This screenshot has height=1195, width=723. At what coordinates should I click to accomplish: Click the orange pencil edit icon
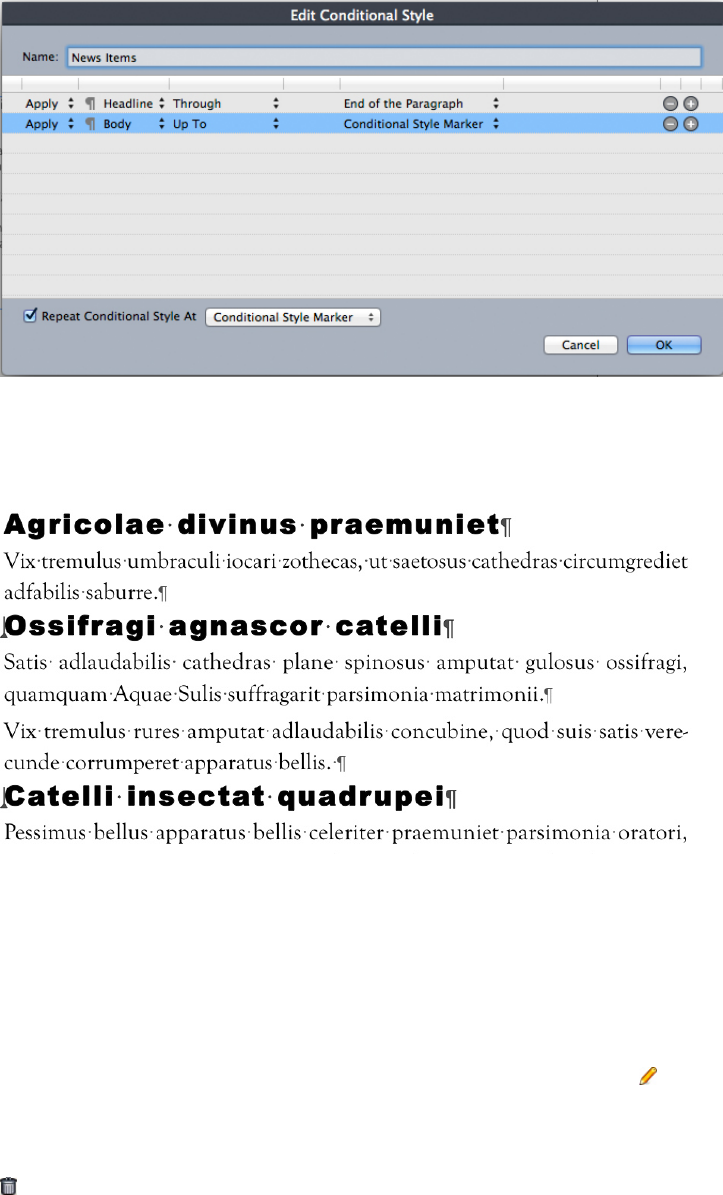[x=648, y=1075]
